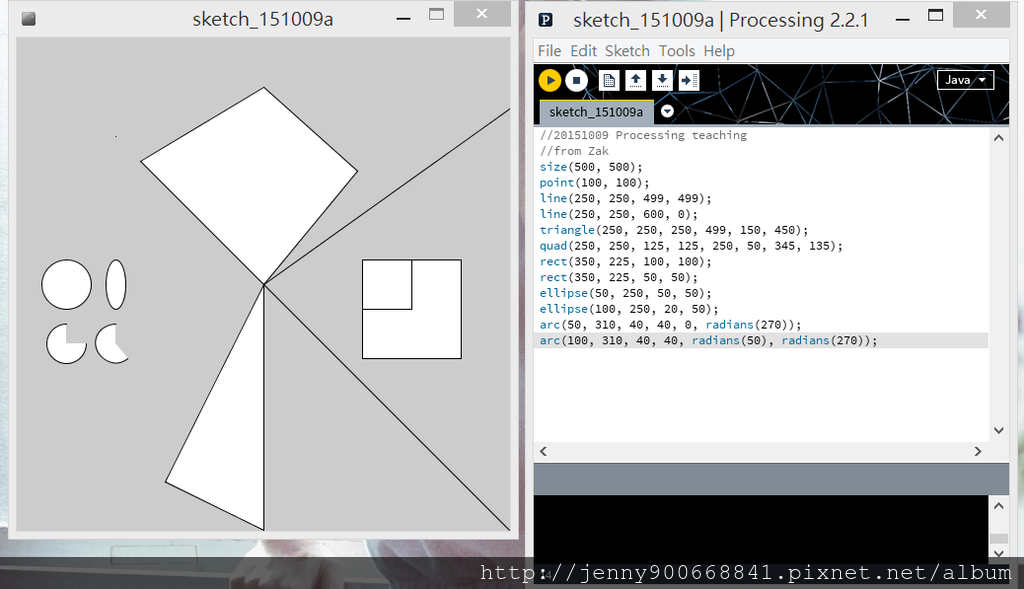
Task: Click the ellipse(50, 250, 50, 50); line
Action: click(x=625, y=293)
